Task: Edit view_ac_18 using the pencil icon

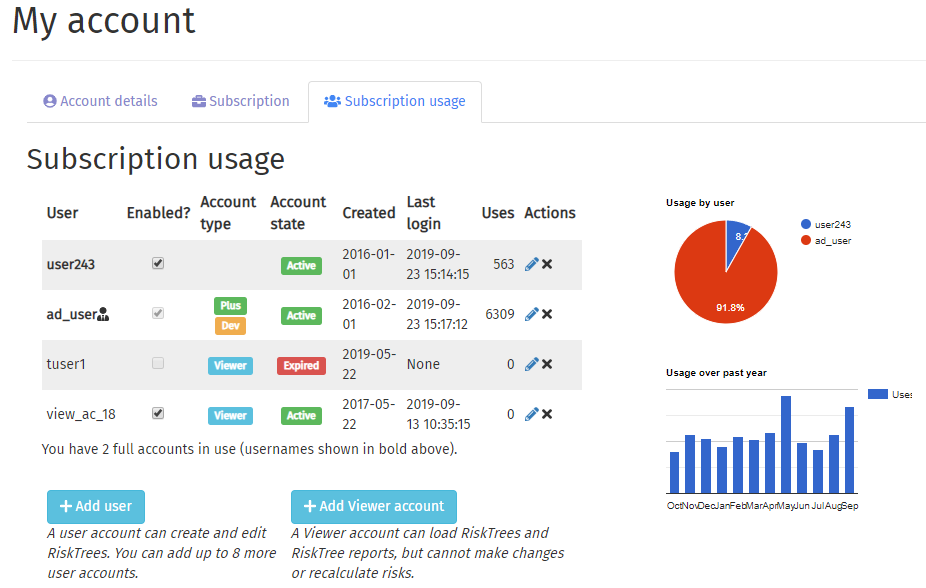Action: pyautogui.click(x=532, y=414)
